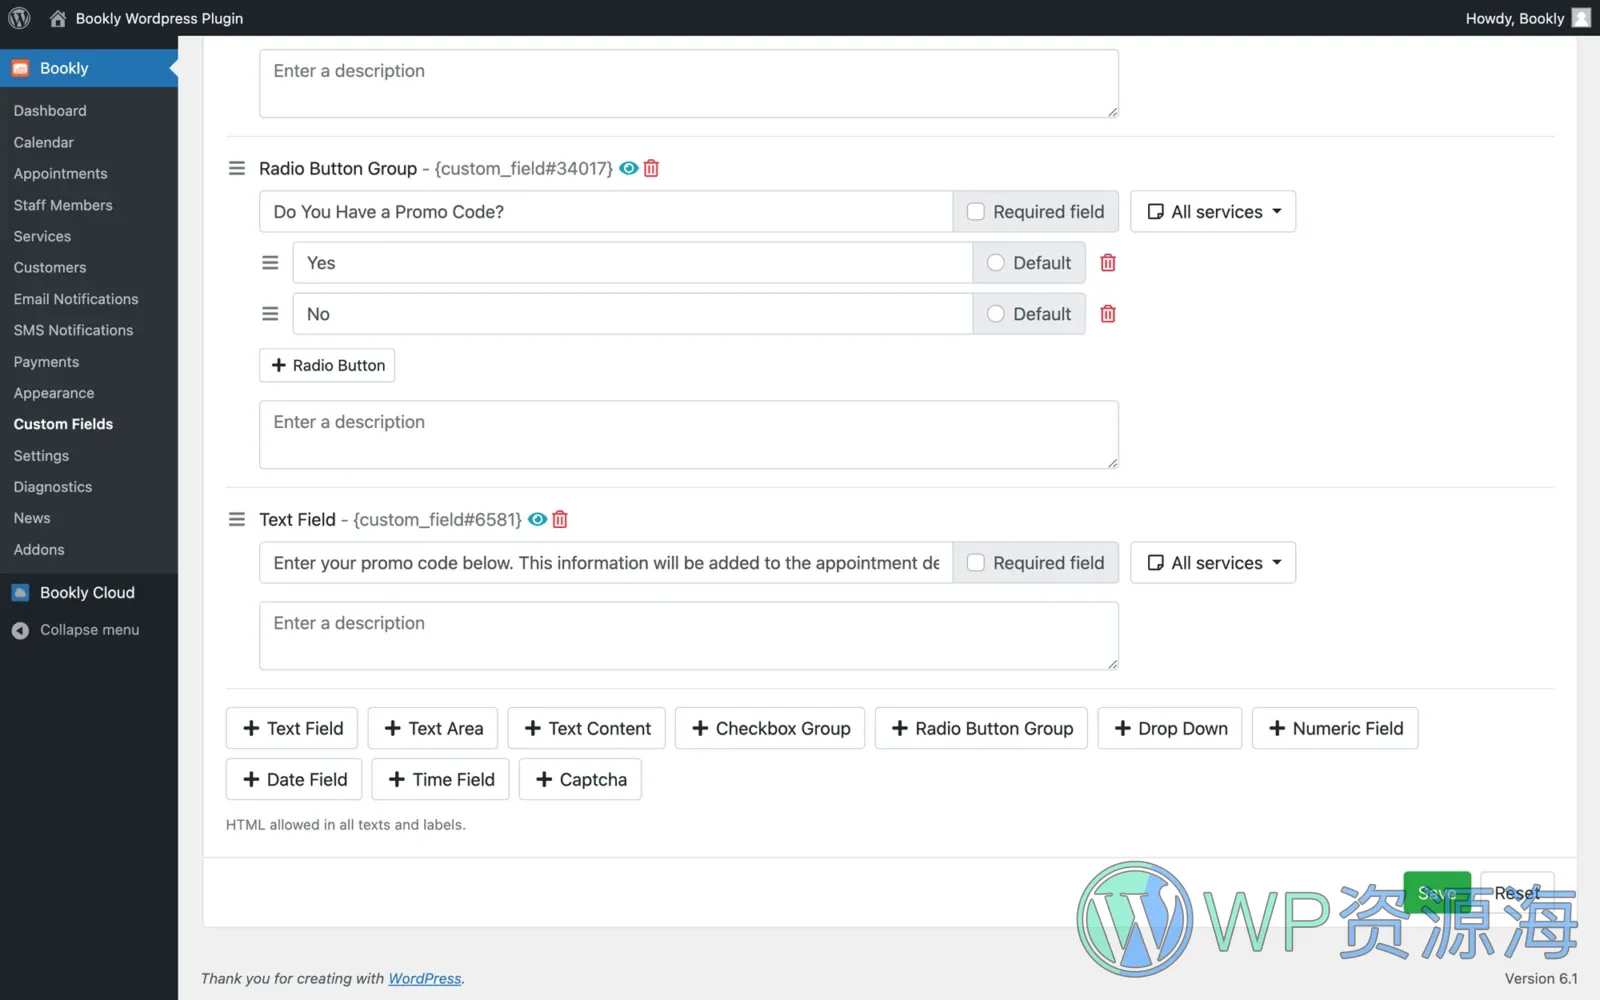Open Email Notifications page

(x=76, y=299)
